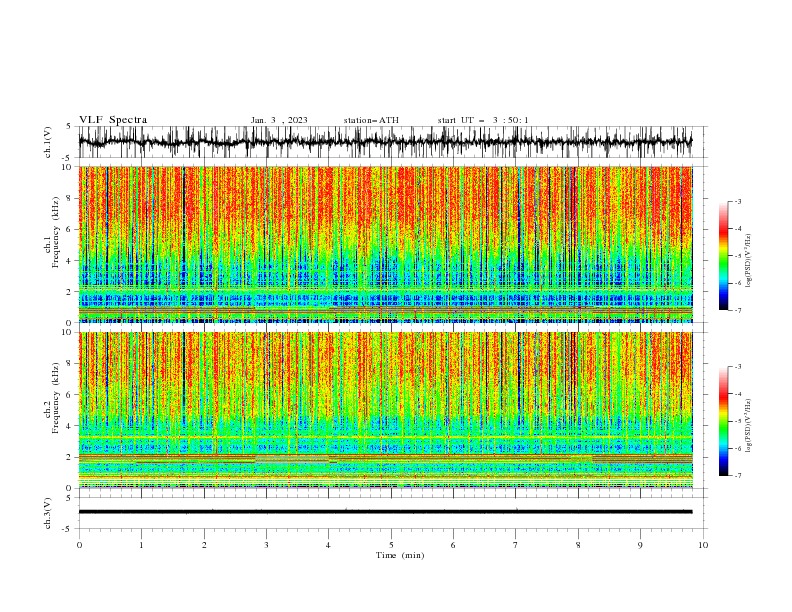Click time axis tick label '2'
The height and width of the screenshot is (612, 792).
[204, 545]
